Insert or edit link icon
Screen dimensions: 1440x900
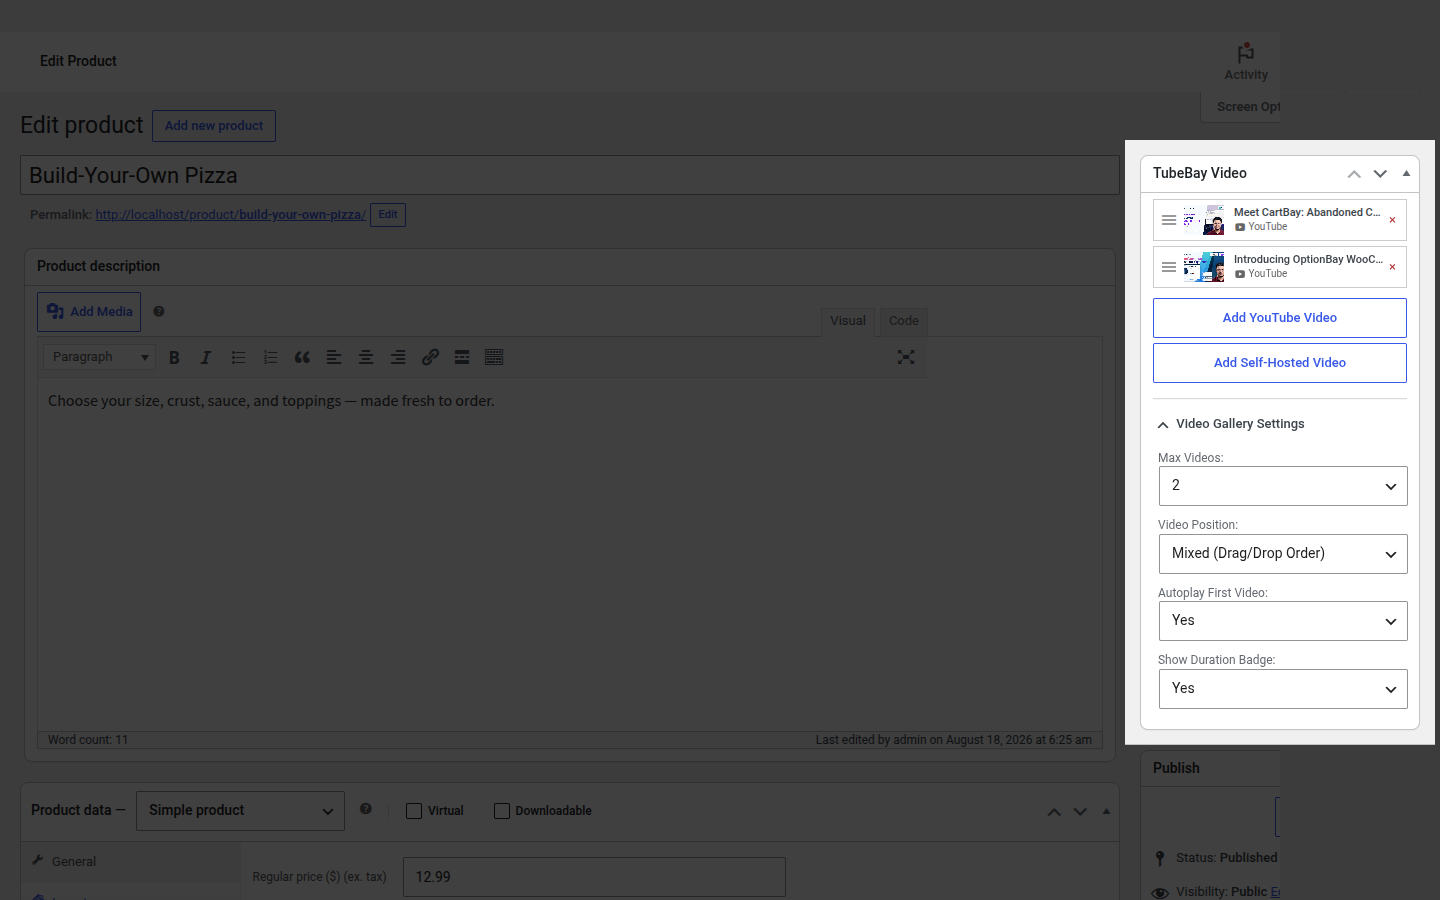coord(430,357)
